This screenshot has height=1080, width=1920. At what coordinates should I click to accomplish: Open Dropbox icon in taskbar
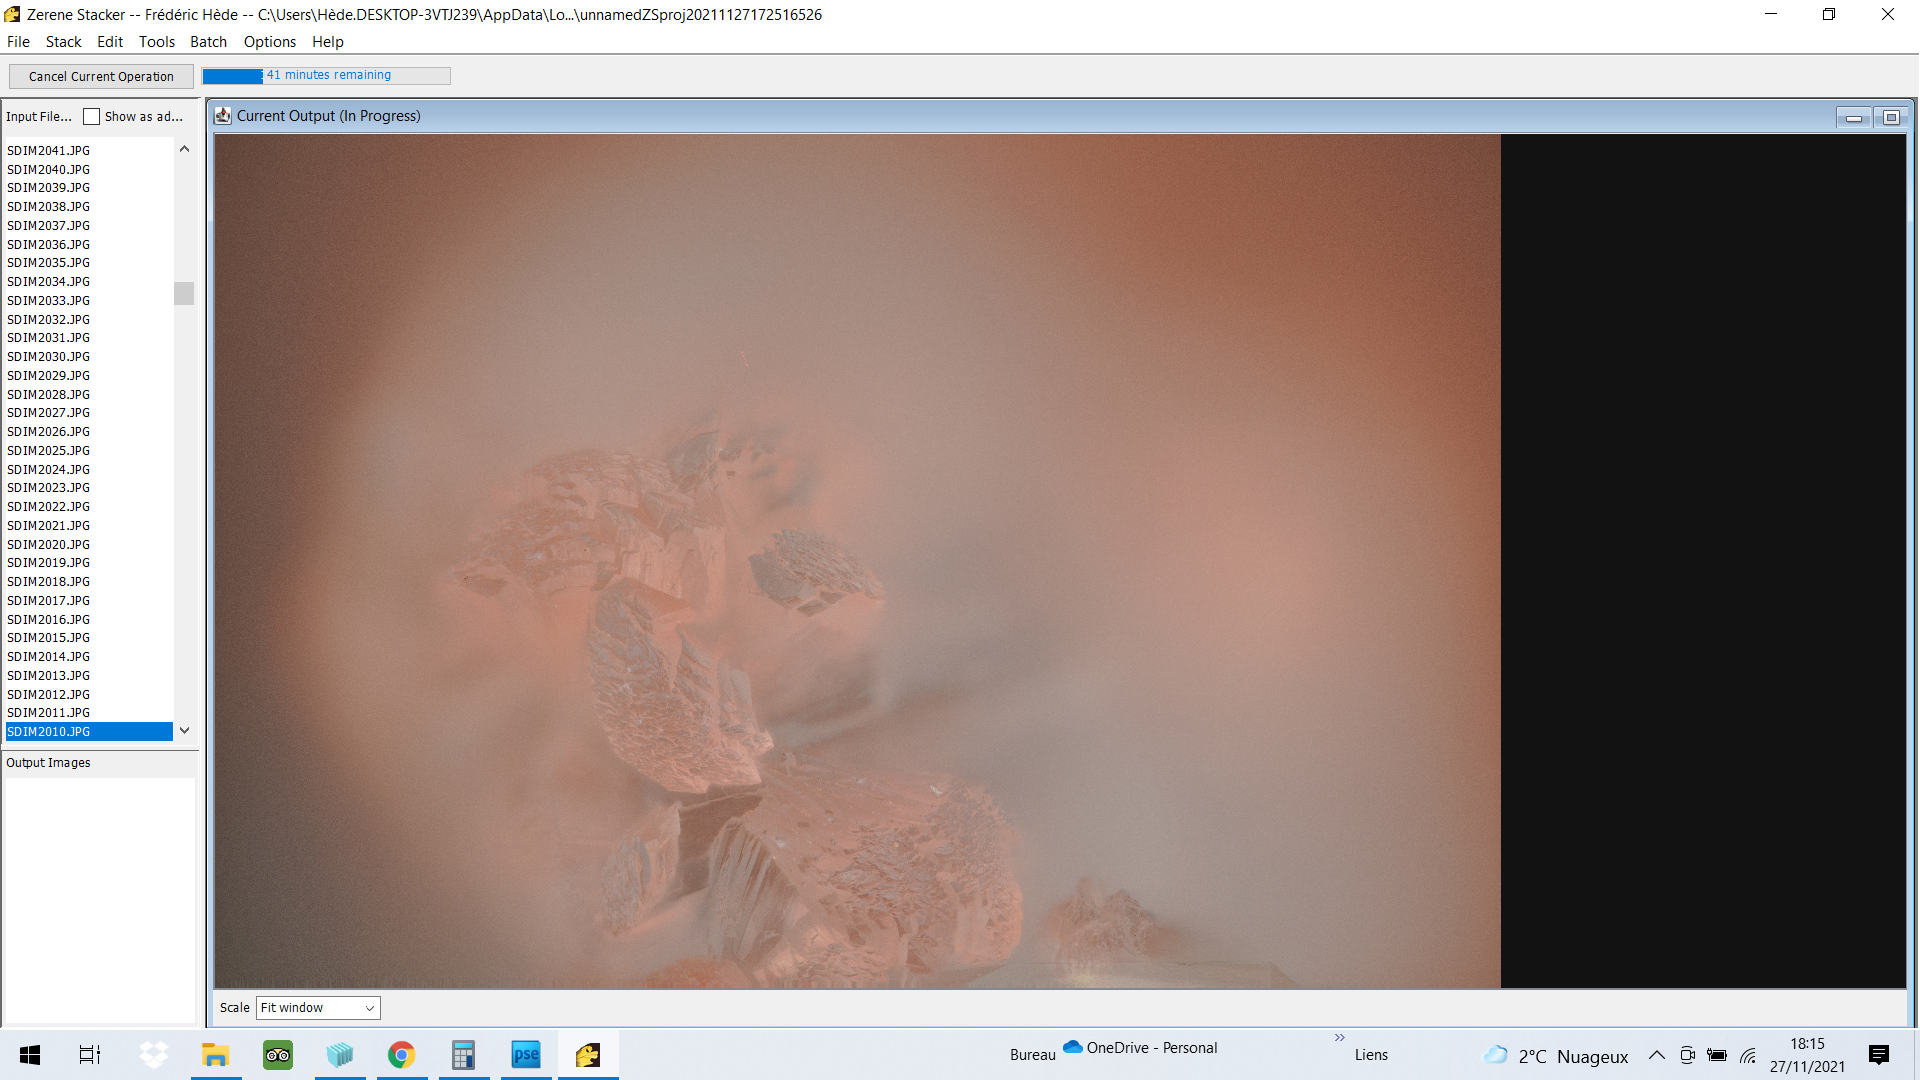[x=154, y=1055]
